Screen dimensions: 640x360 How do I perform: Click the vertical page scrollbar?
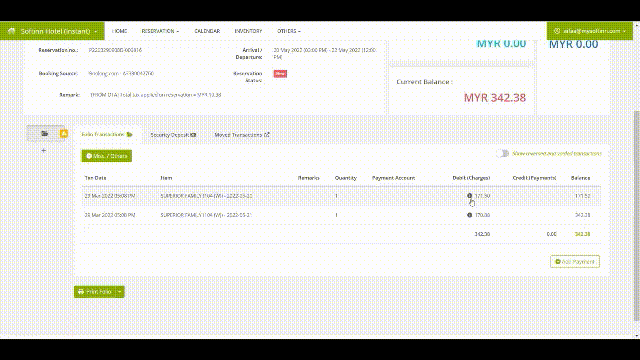coord(637,216)
